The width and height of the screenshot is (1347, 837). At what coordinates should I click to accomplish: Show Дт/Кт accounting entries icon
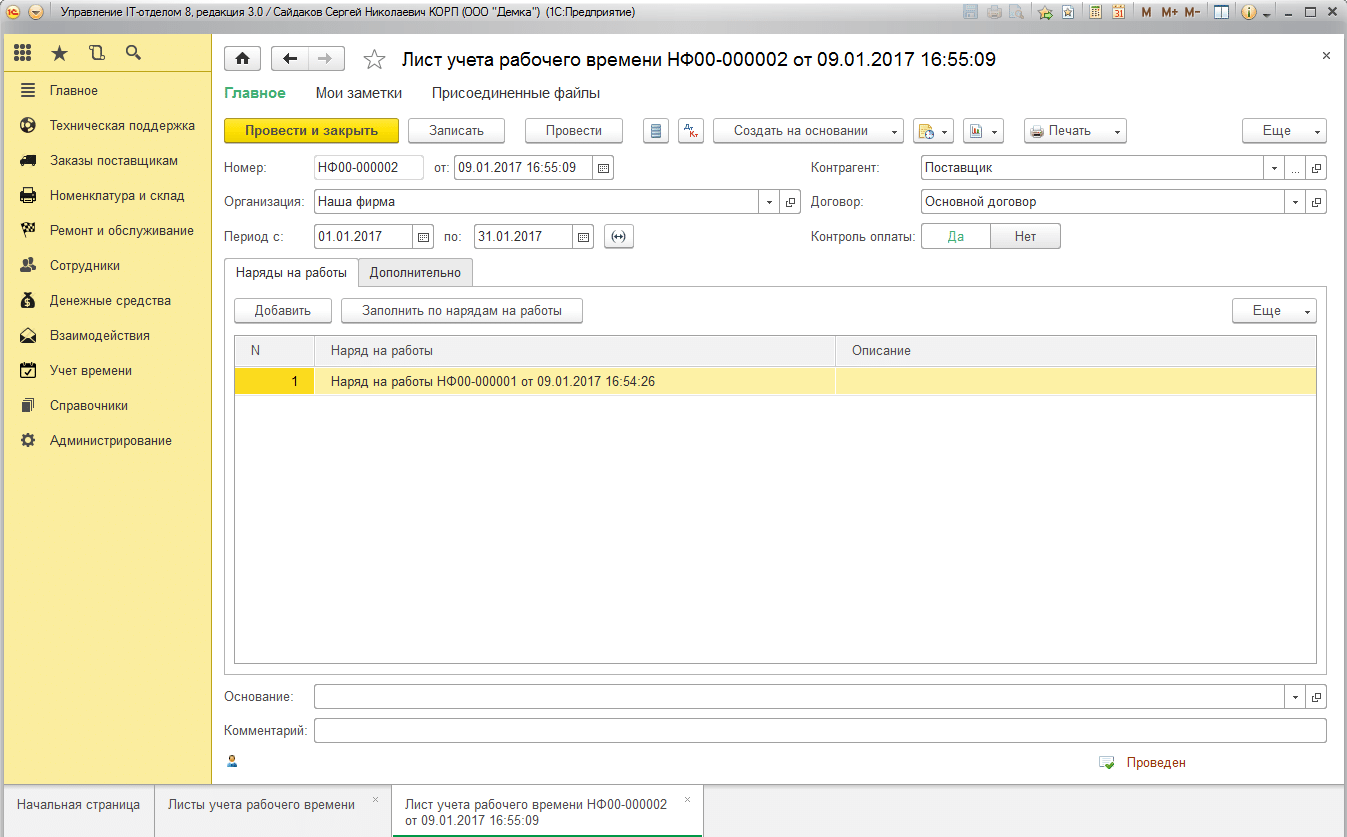coord(691,131)
